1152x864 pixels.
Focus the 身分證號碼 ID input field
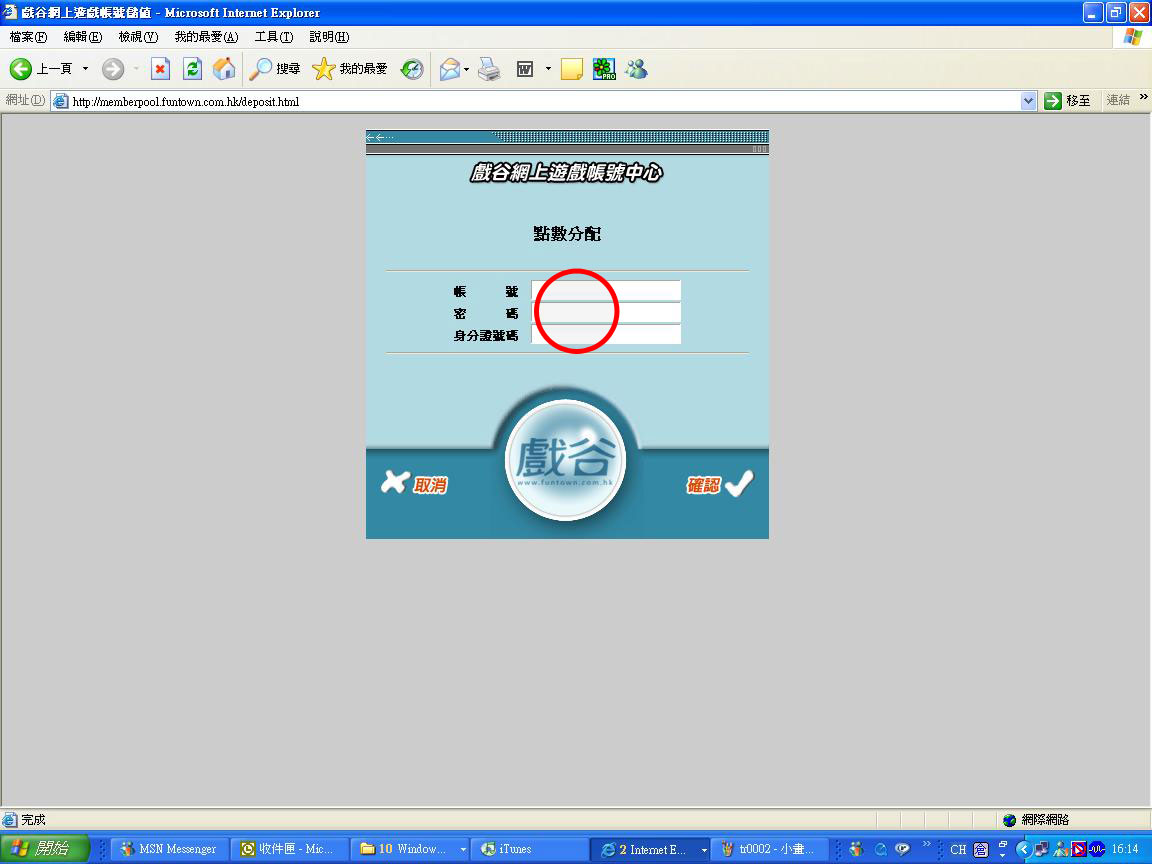coord(606,334)
